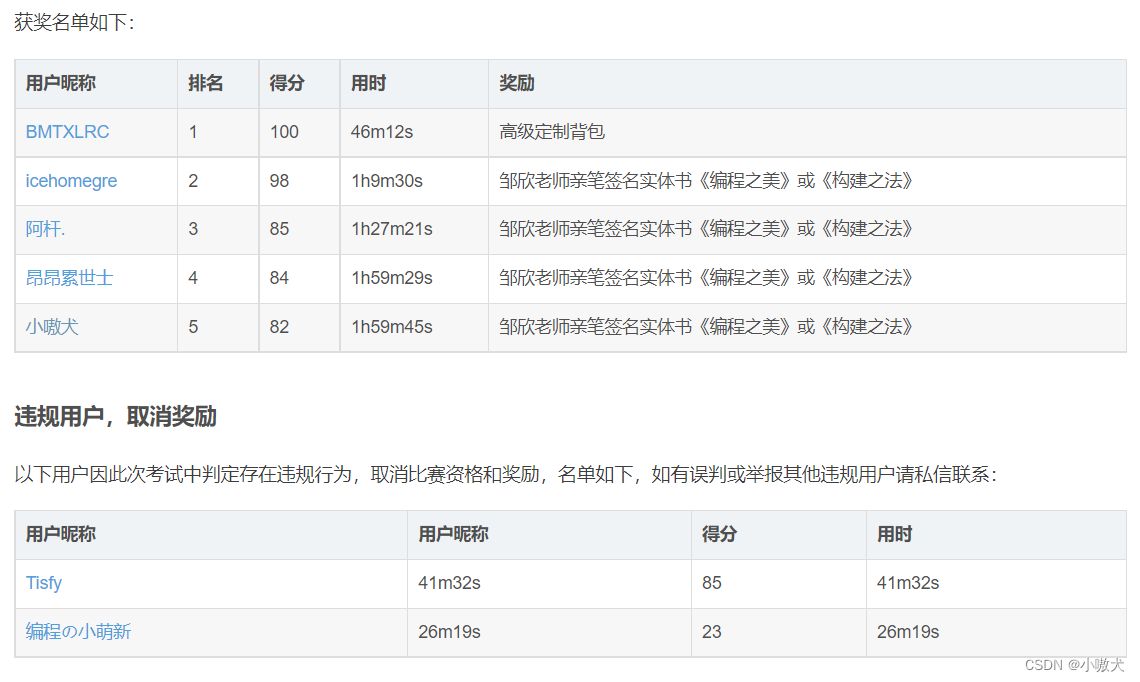Select the 46m12s time cell
This screenshot has height=682, width=1140.
click(414, 132)
